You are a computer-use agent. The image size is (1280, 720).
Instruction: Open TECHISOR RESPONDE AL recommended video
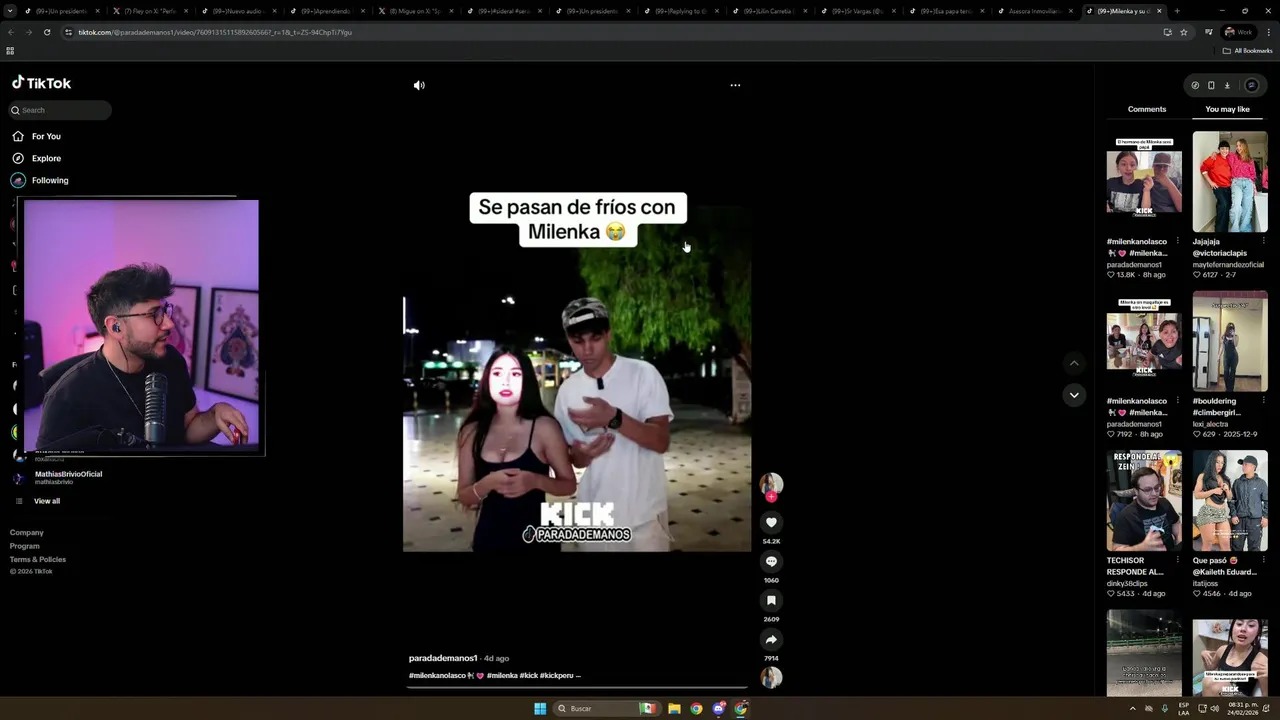[x=1144, y=501]
